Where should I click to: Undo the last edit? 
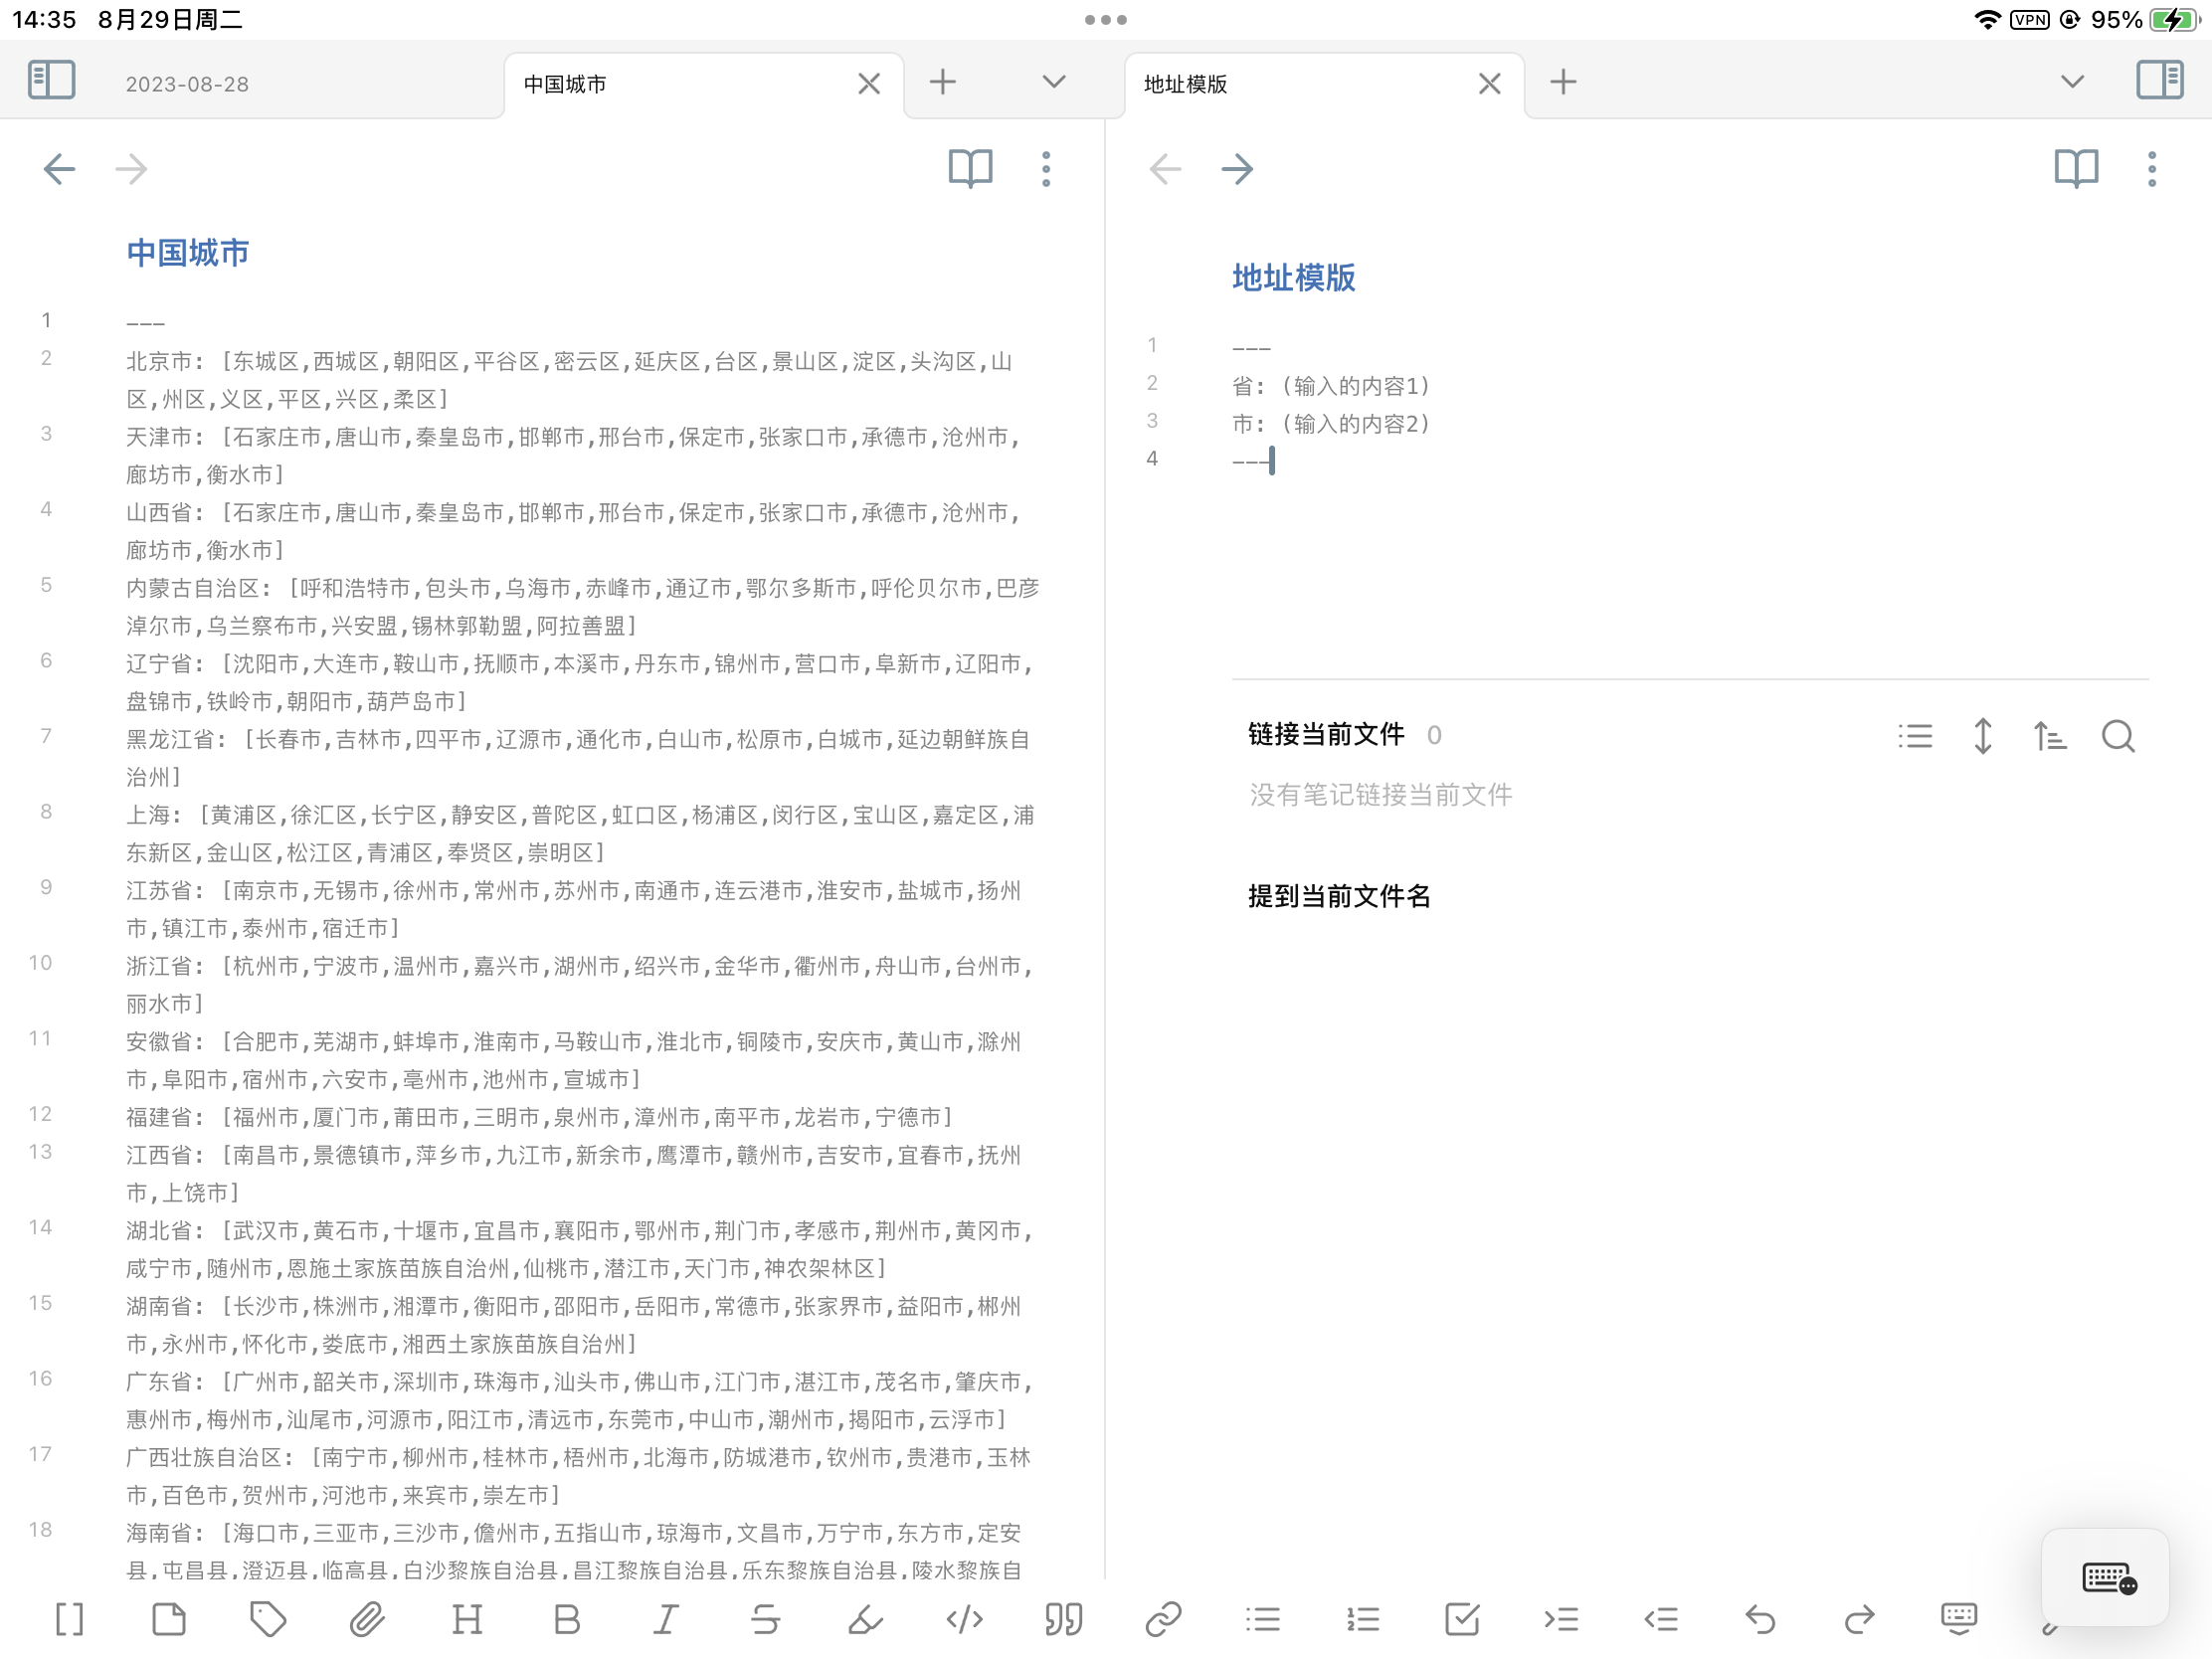pyautogui.click(x=1760, y=1619)
